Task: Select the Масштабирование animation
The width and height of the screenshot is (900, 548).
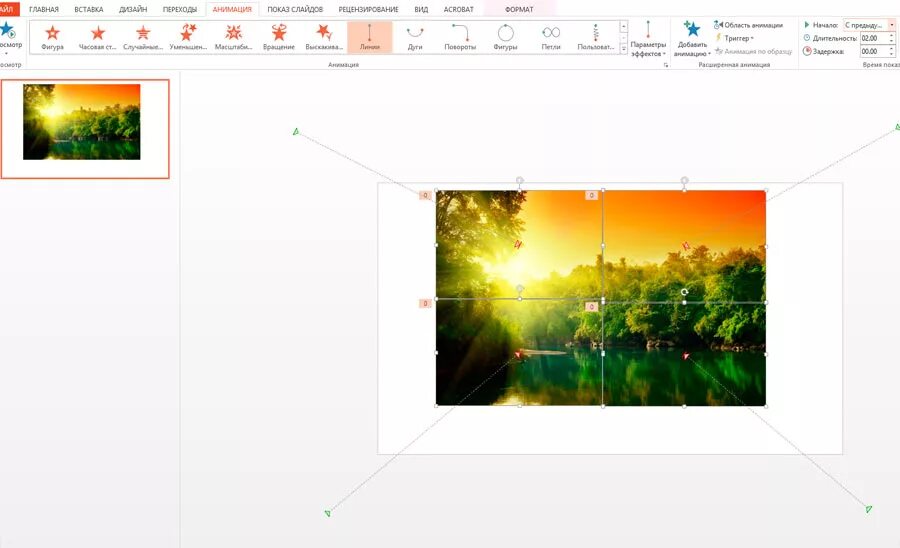Action: (234, 37)
